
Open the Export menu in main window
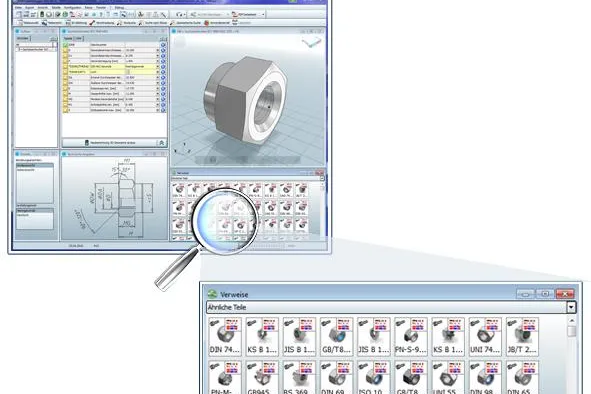pyautogui.click(x=29, y=8)
